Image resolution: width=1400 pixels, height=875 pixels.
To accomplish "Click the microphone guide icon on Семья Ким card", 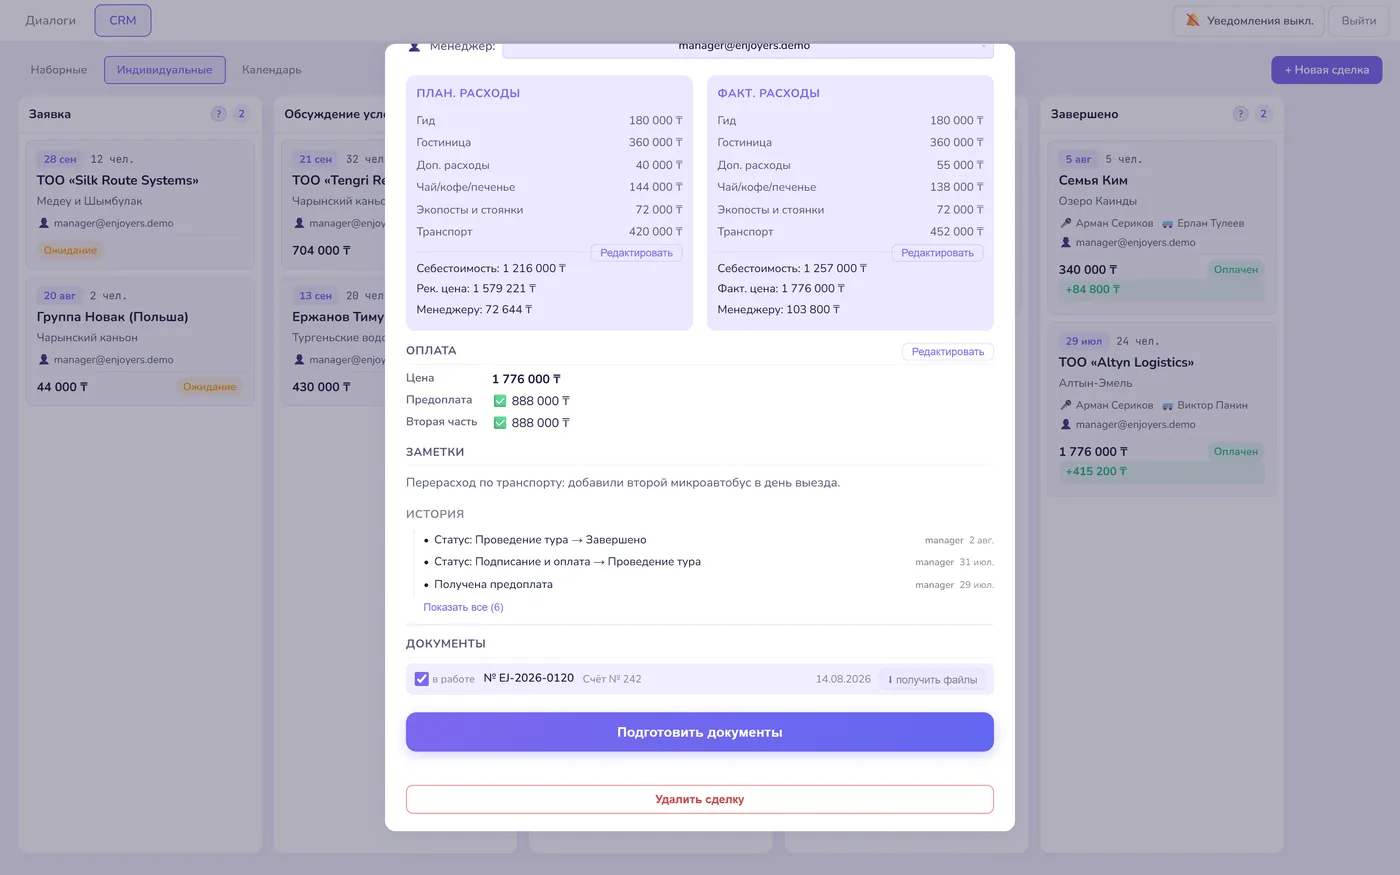I will [1066, 223].
